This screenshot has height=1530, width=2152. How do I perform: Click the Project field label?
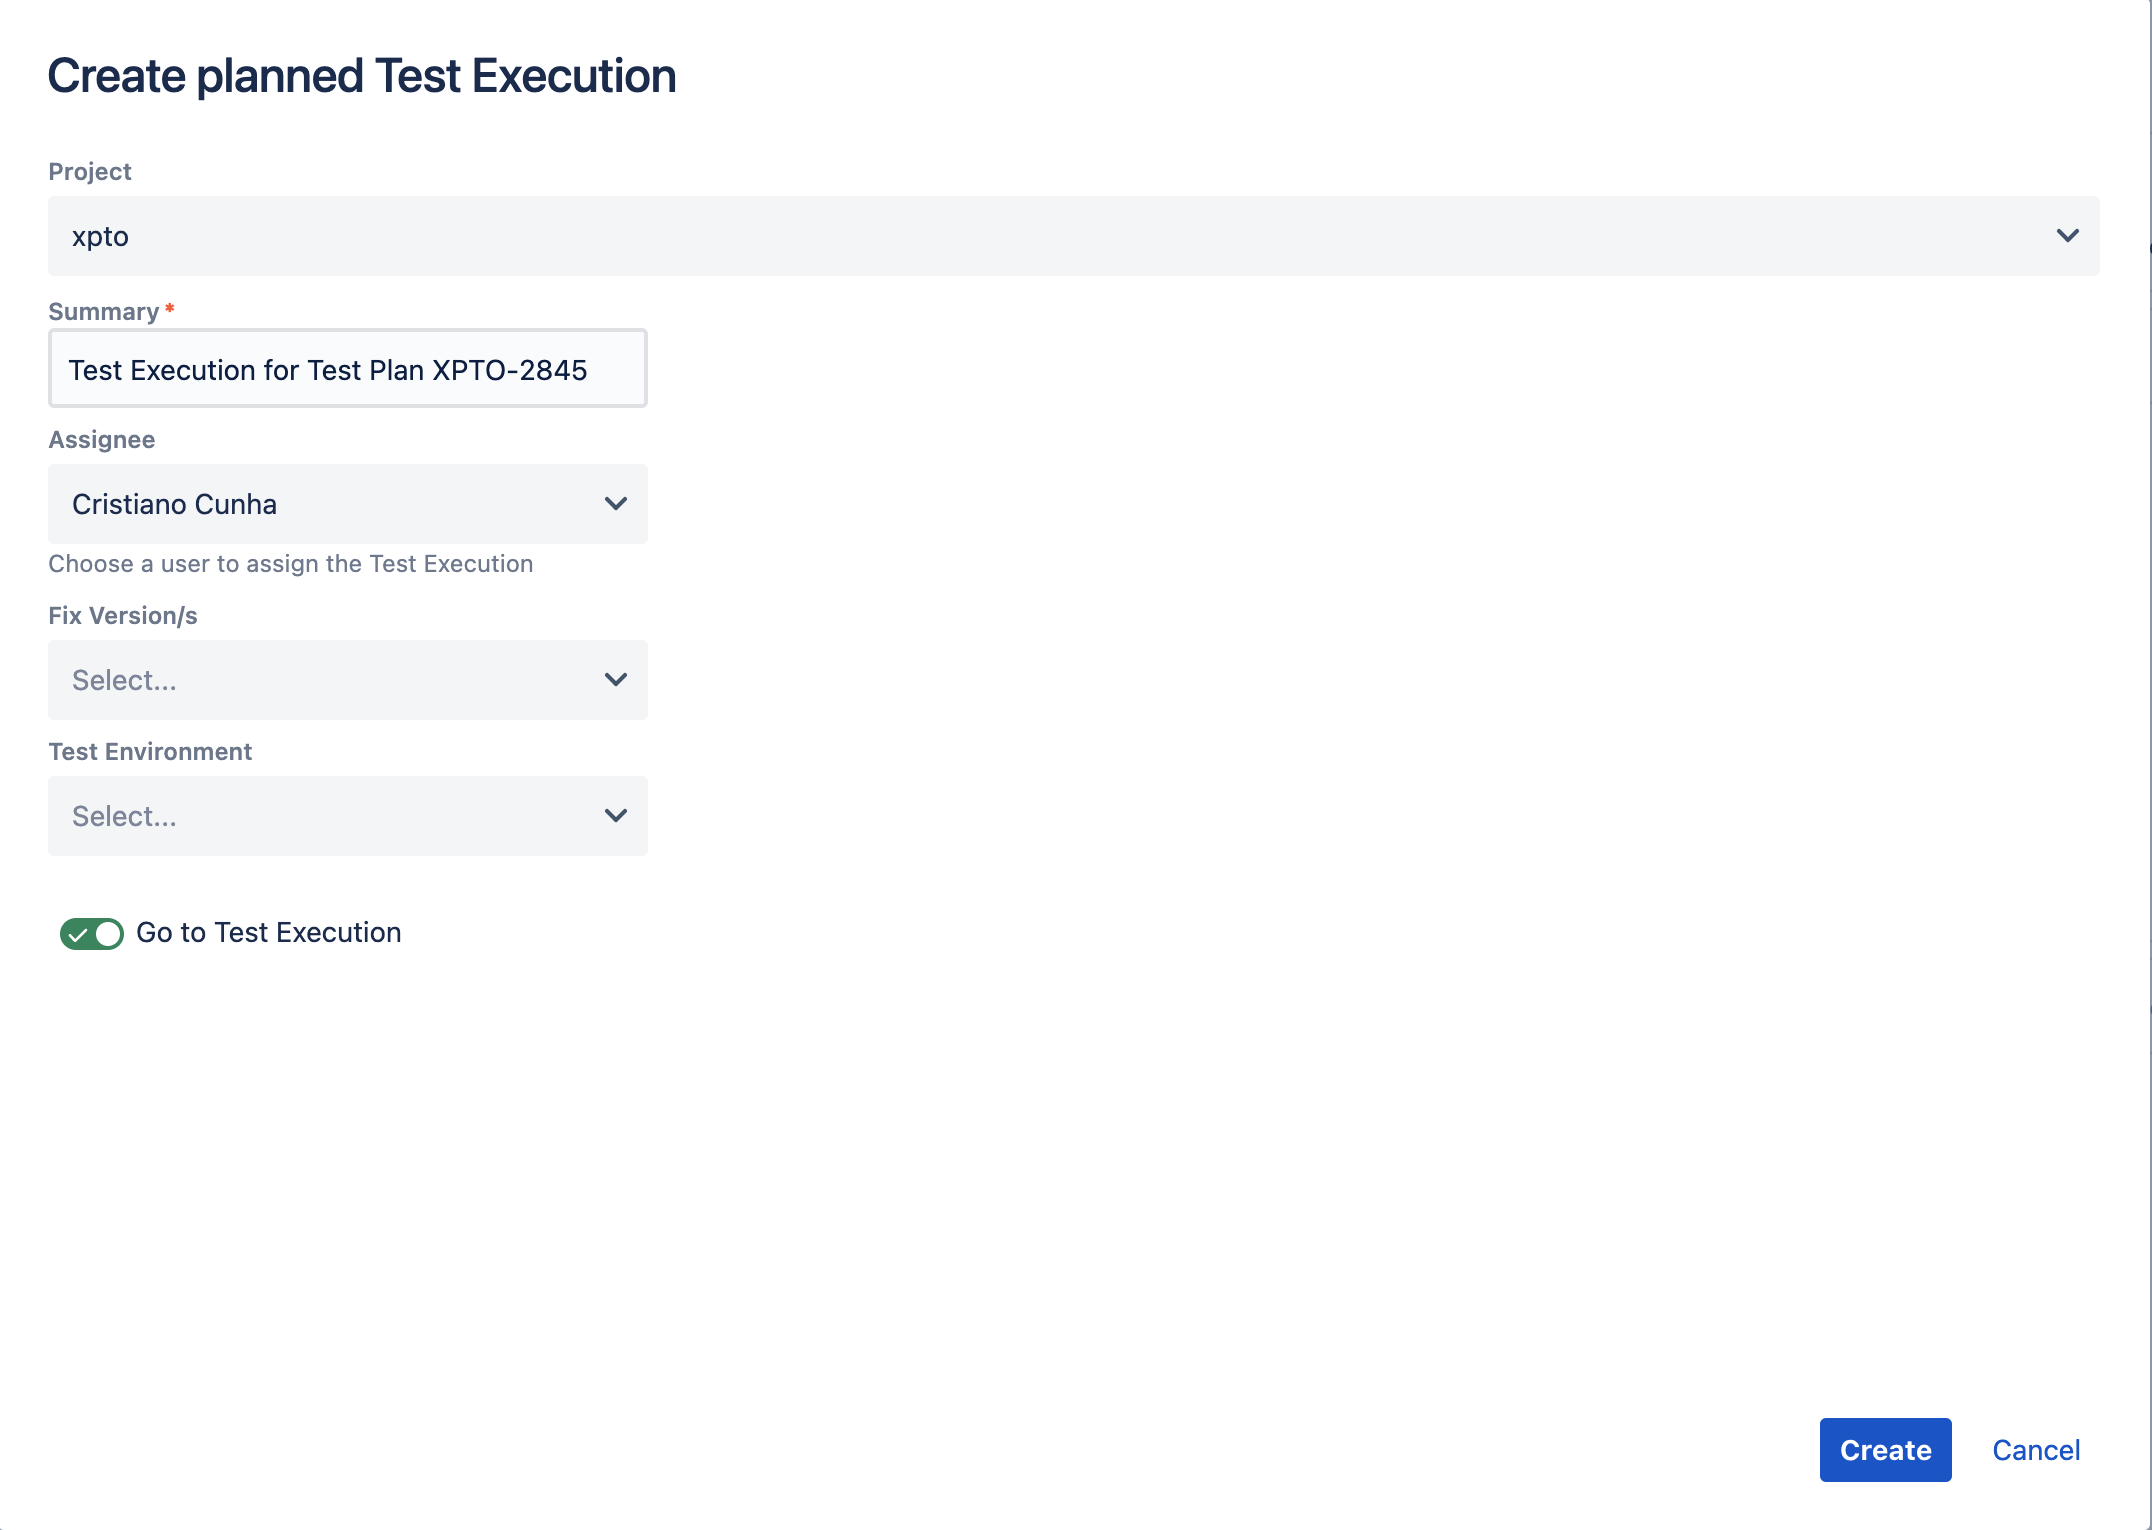coord(90,172)
